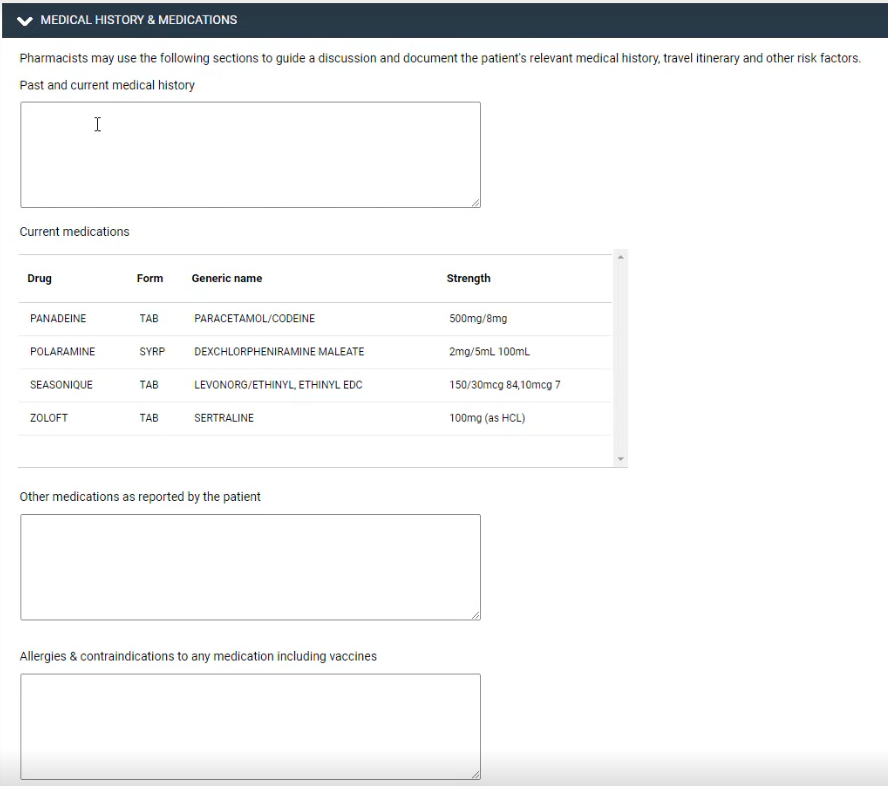Click the Form column header
Viewport: 888px width, 786px height.
point(150,279)
